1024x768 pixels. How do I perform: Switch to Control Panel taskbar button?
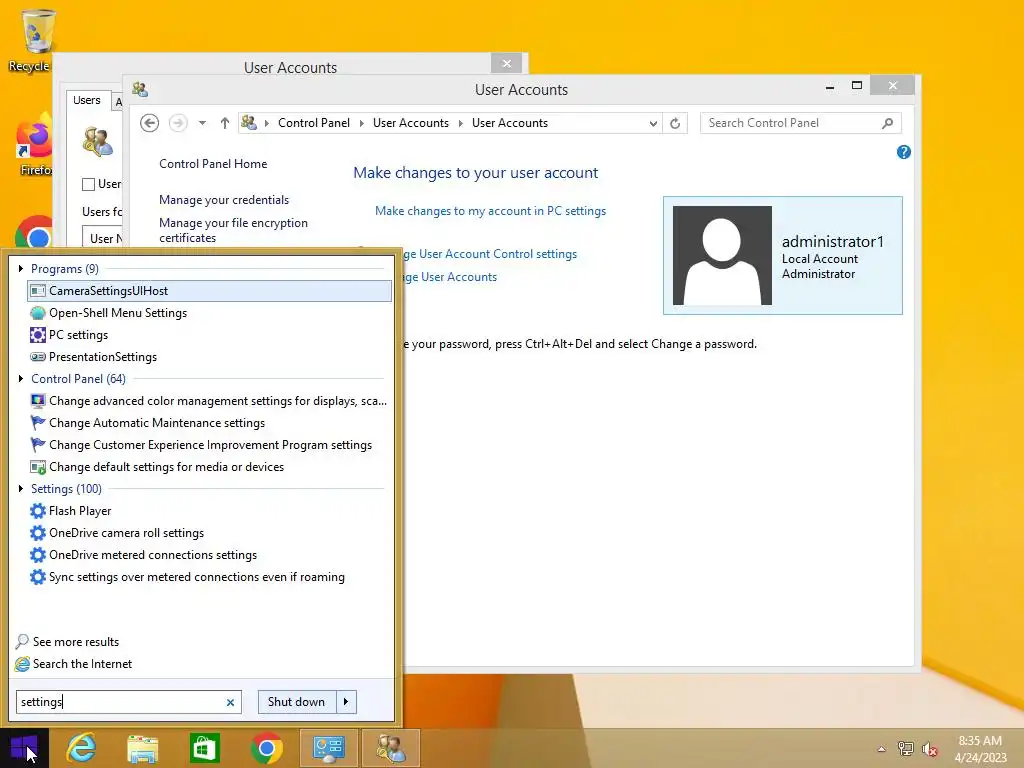(x=328, y=748)
